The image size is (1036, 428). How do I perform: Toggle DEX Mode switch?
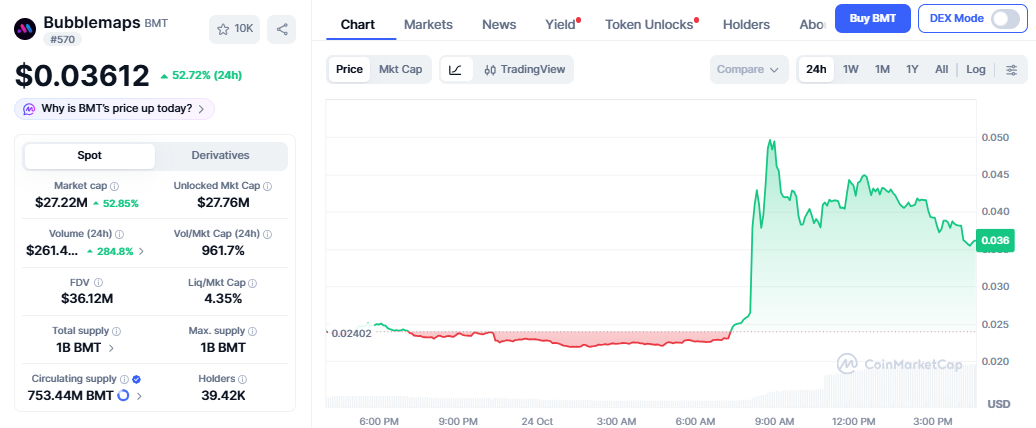[1005, 18]
